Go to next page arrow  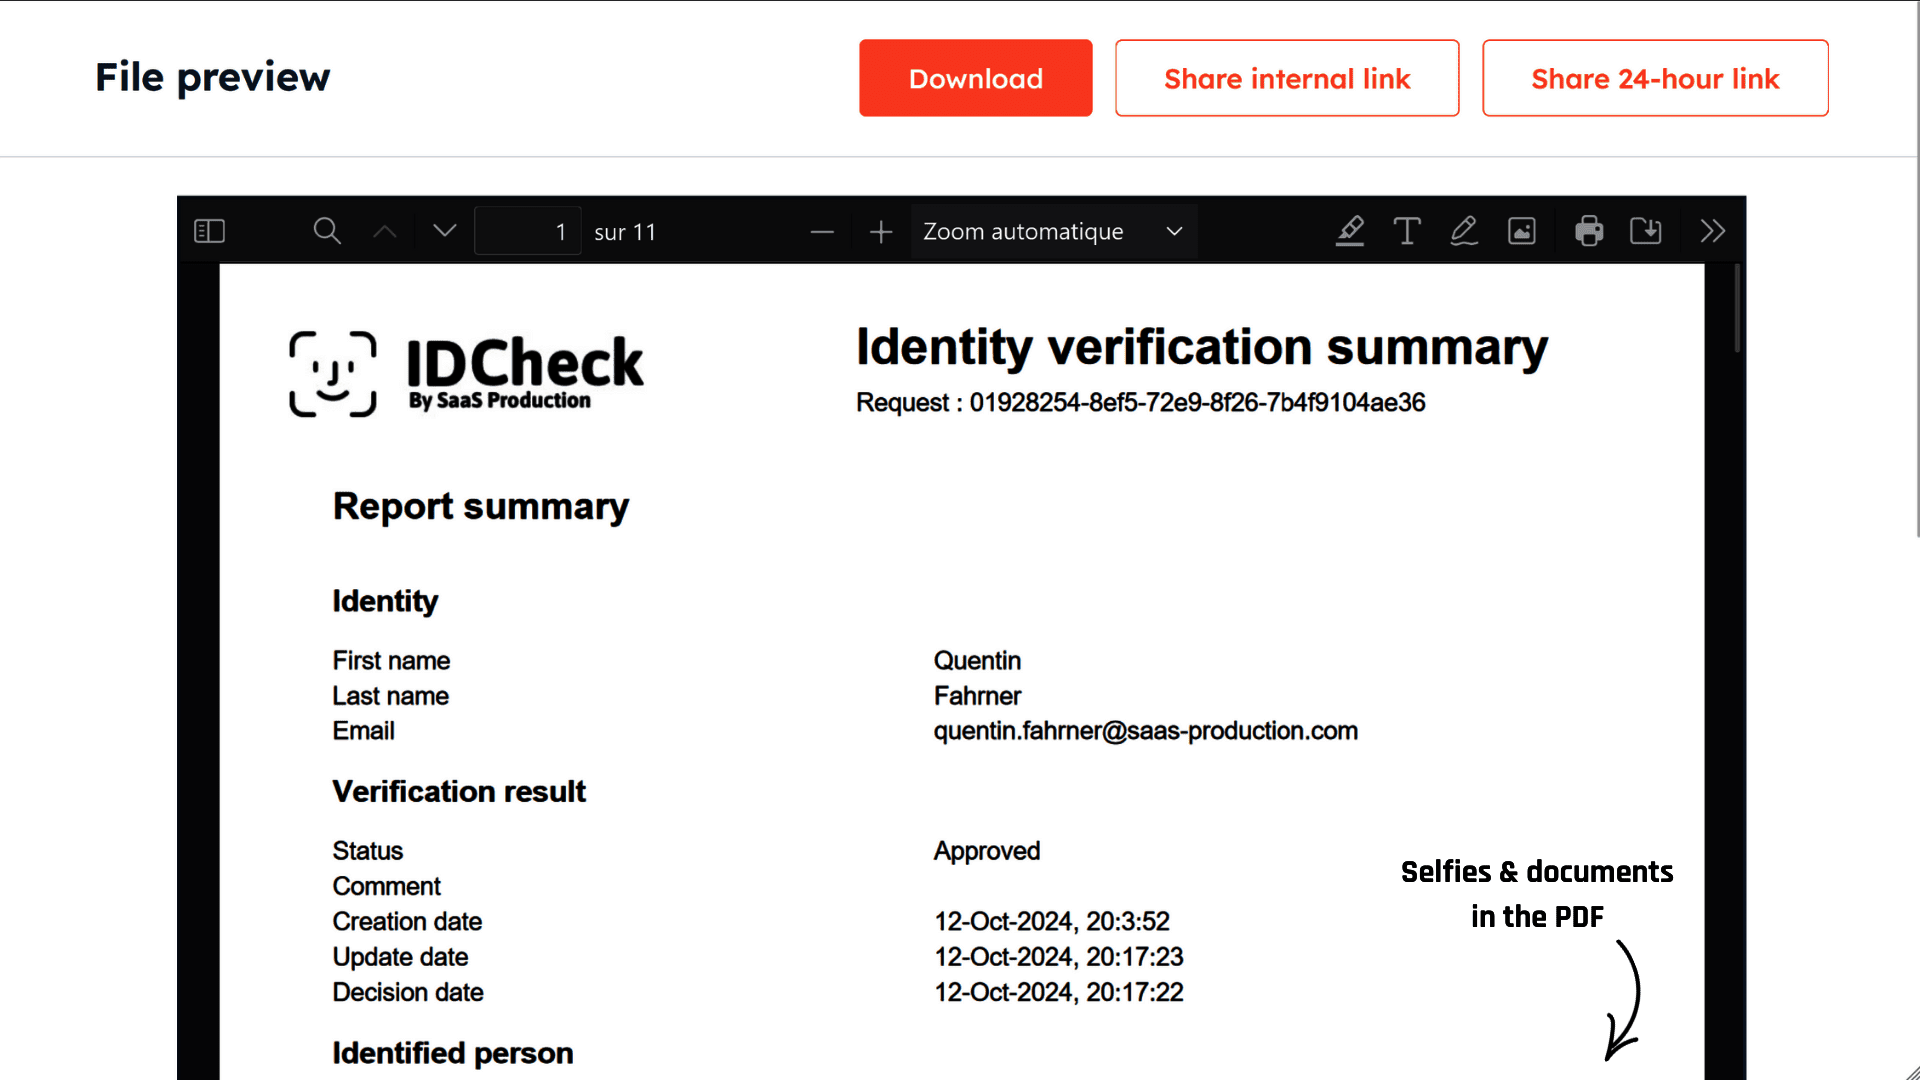click(x=445, y=231)
